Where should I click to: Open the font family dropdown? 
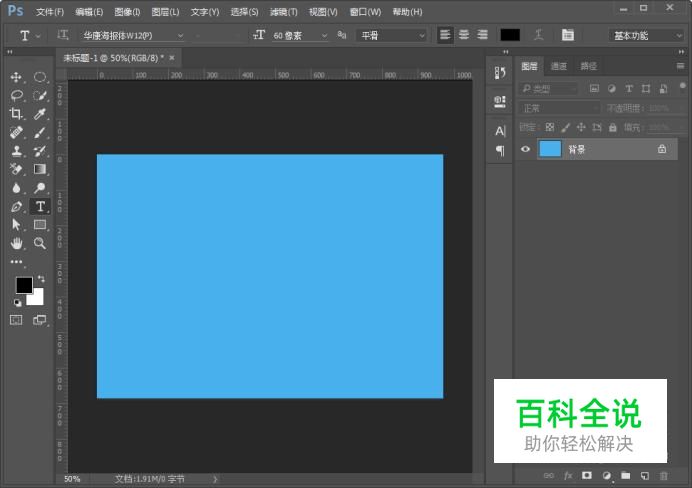pyautogui.click(x=180, y=35)
